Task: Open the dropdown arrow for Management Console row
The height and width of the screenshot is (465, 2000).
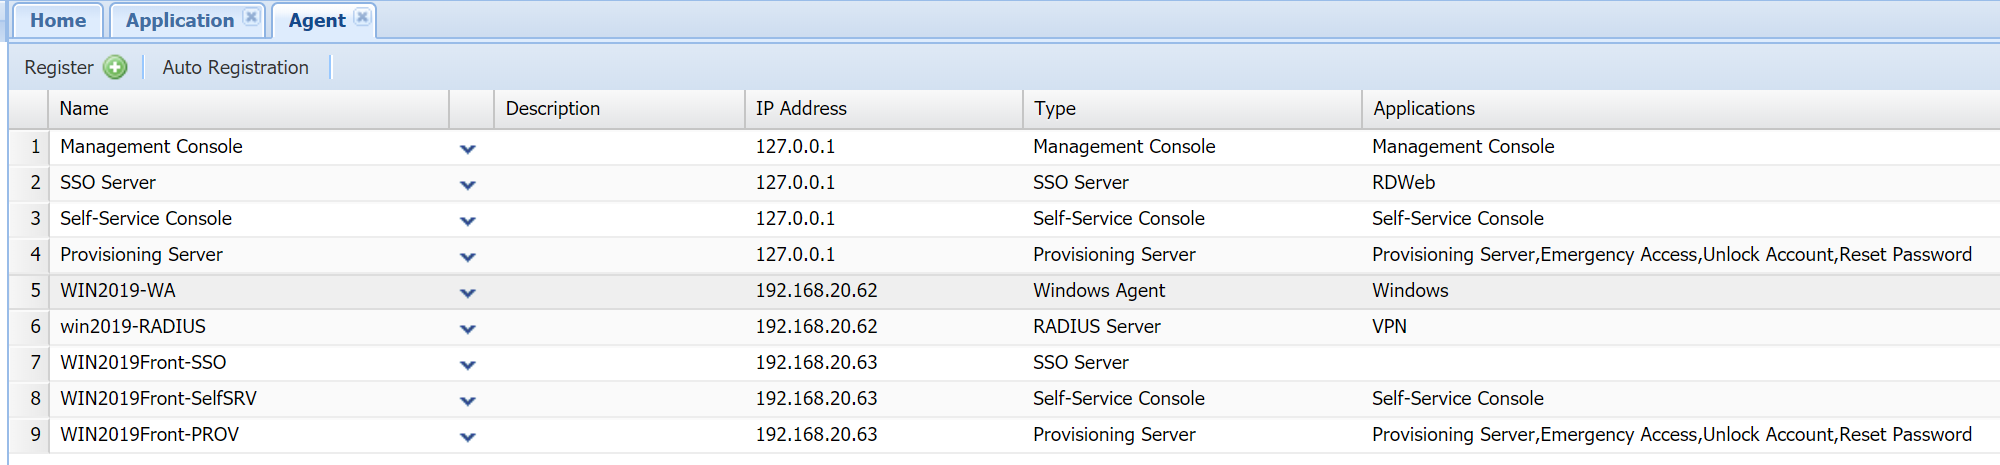Action: coord(467,149)
